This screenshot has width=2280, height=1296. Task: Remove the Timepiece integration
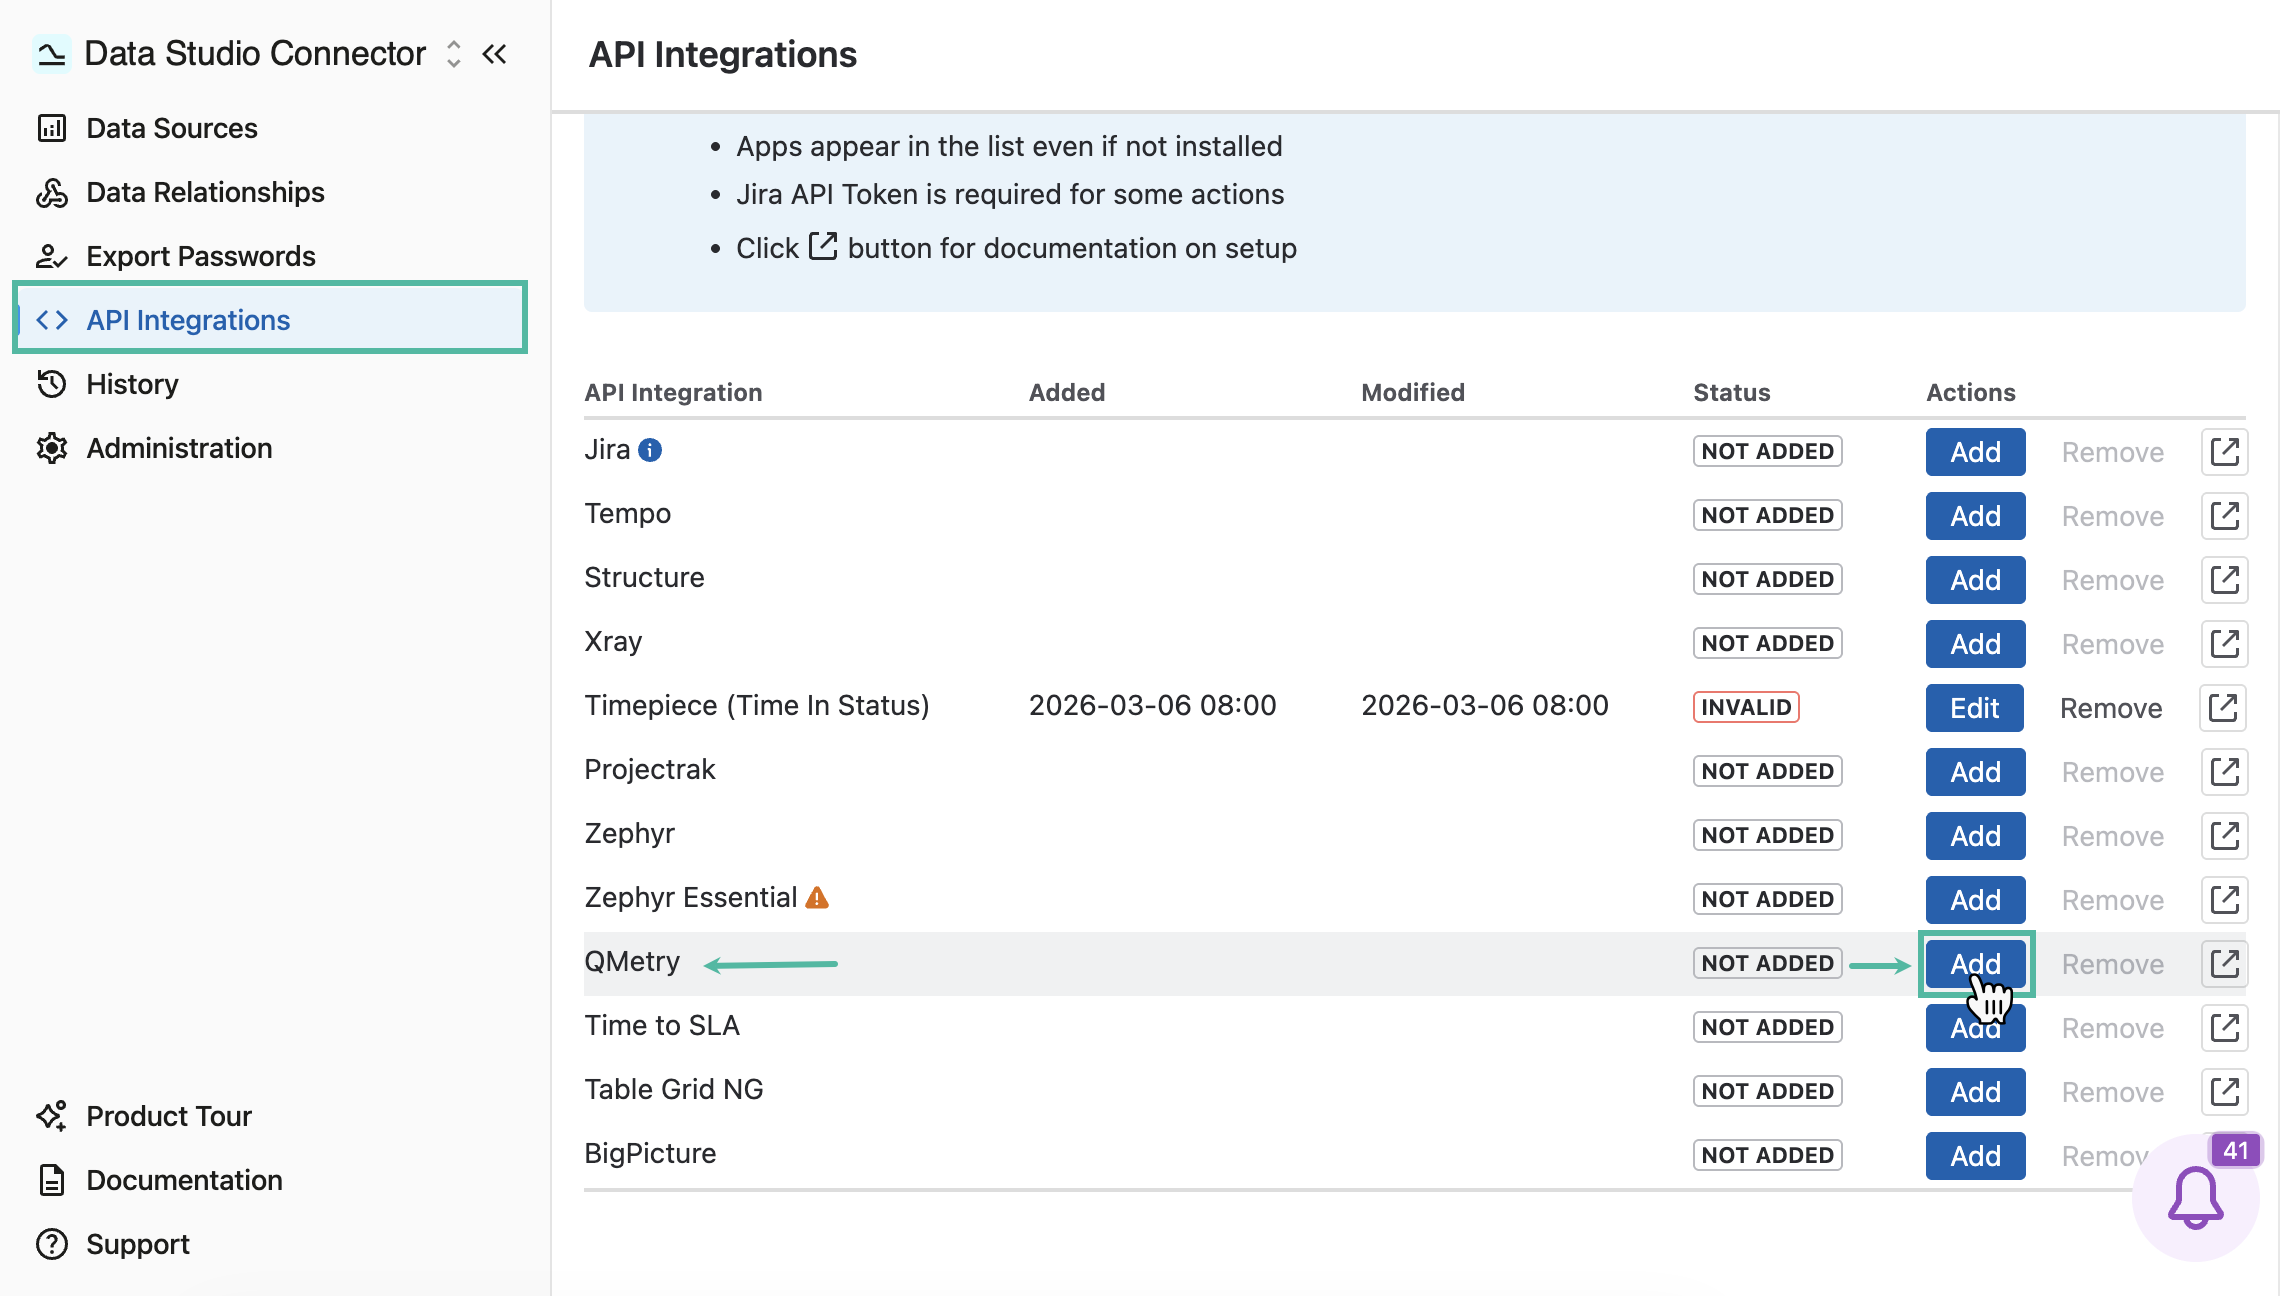pos(2111,708)
